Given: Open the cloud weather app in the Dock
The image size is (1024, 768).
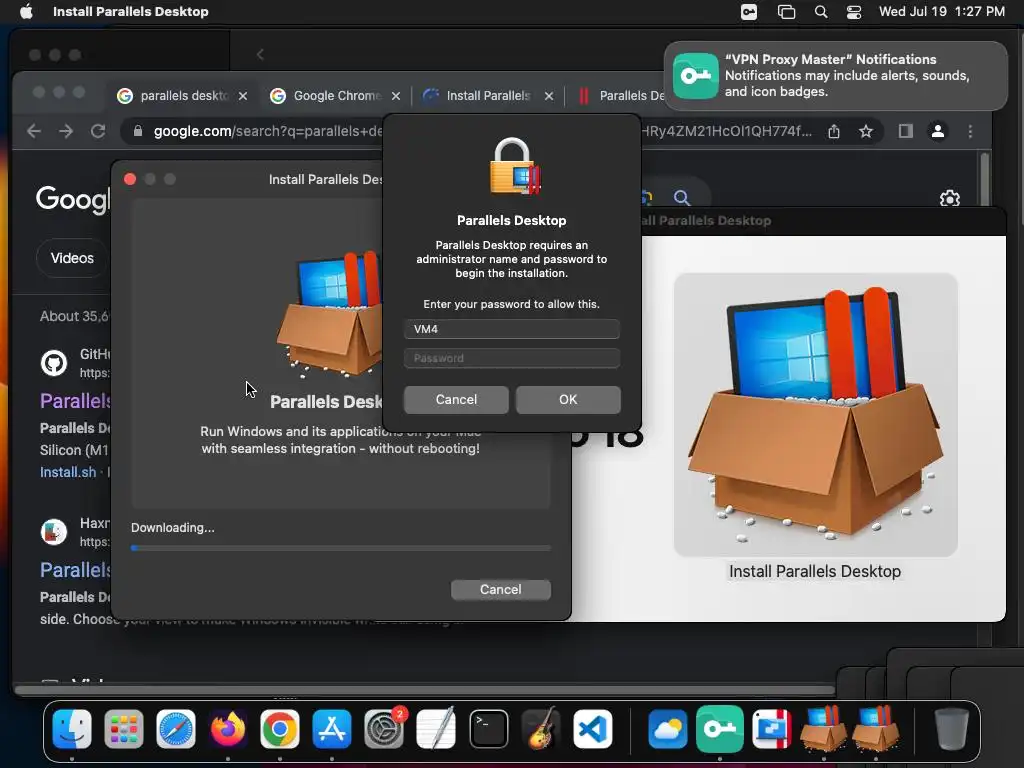Looking at the screenshot, I should tap(667, 729).
